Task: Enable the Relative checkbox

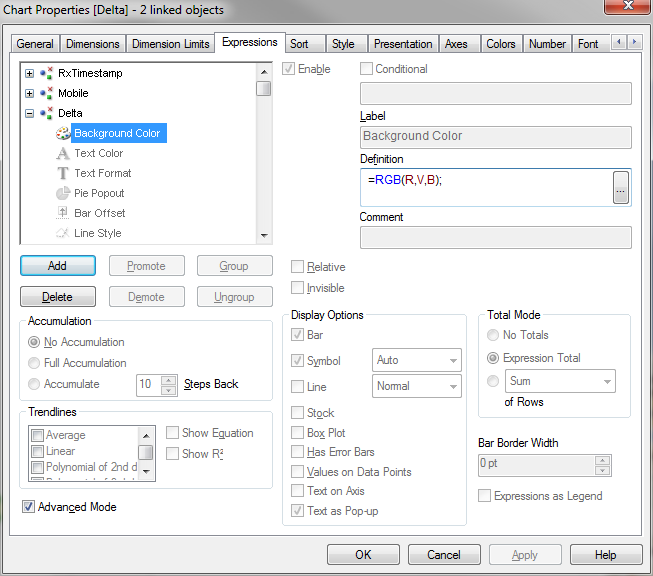Action: point(297,267)
